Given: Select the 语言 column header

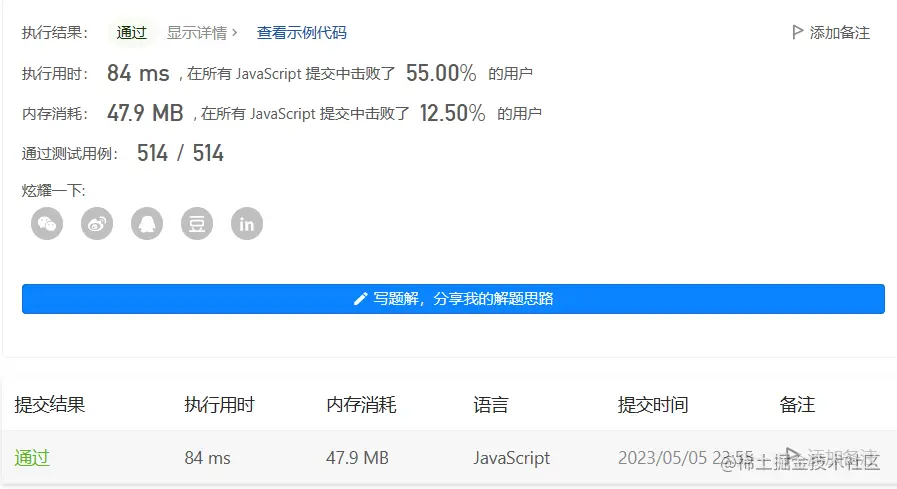Looking at the screenshot, I should coord(491,404).
